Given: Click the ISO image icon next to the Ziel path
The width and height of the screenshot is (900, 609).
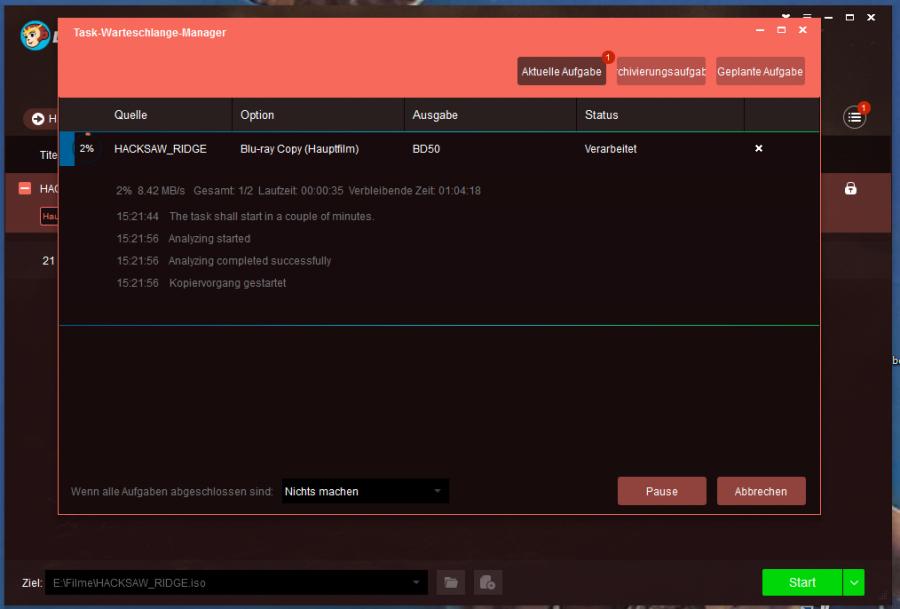Looking at the screenshot, I should tap(488, 583).
